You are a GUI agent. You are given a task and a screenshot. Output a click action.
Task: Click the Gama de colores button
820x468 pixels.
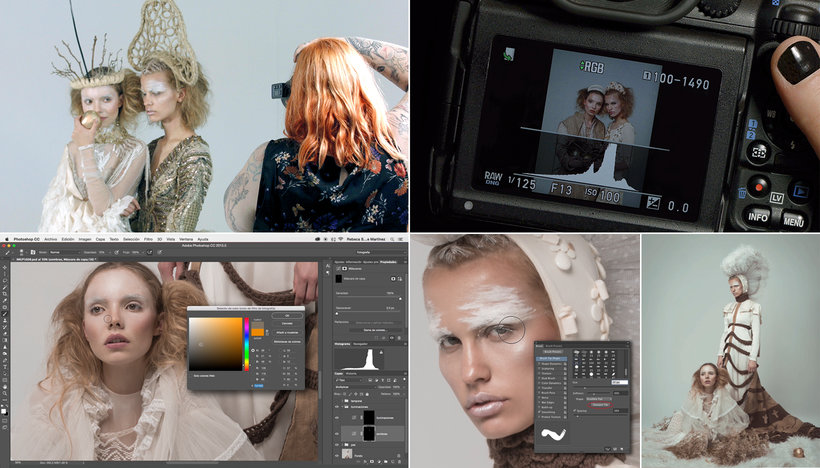coord(374,330)
